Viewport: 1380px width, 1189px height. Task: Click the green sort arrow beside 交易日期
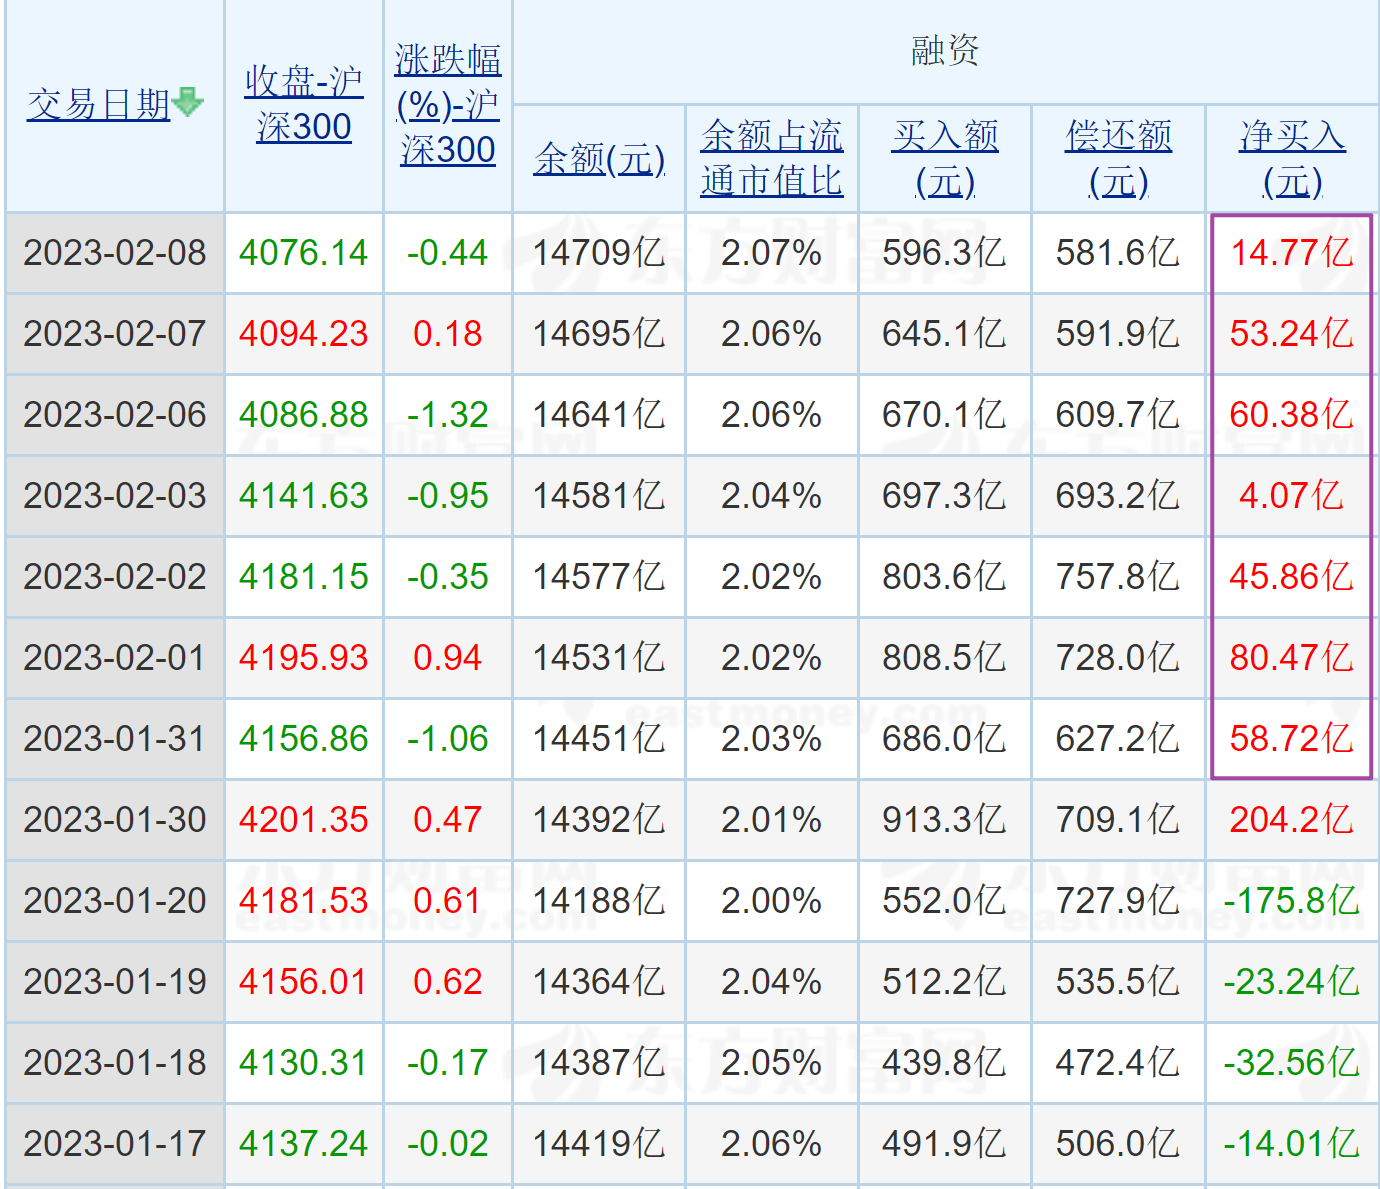click(188, 102)
